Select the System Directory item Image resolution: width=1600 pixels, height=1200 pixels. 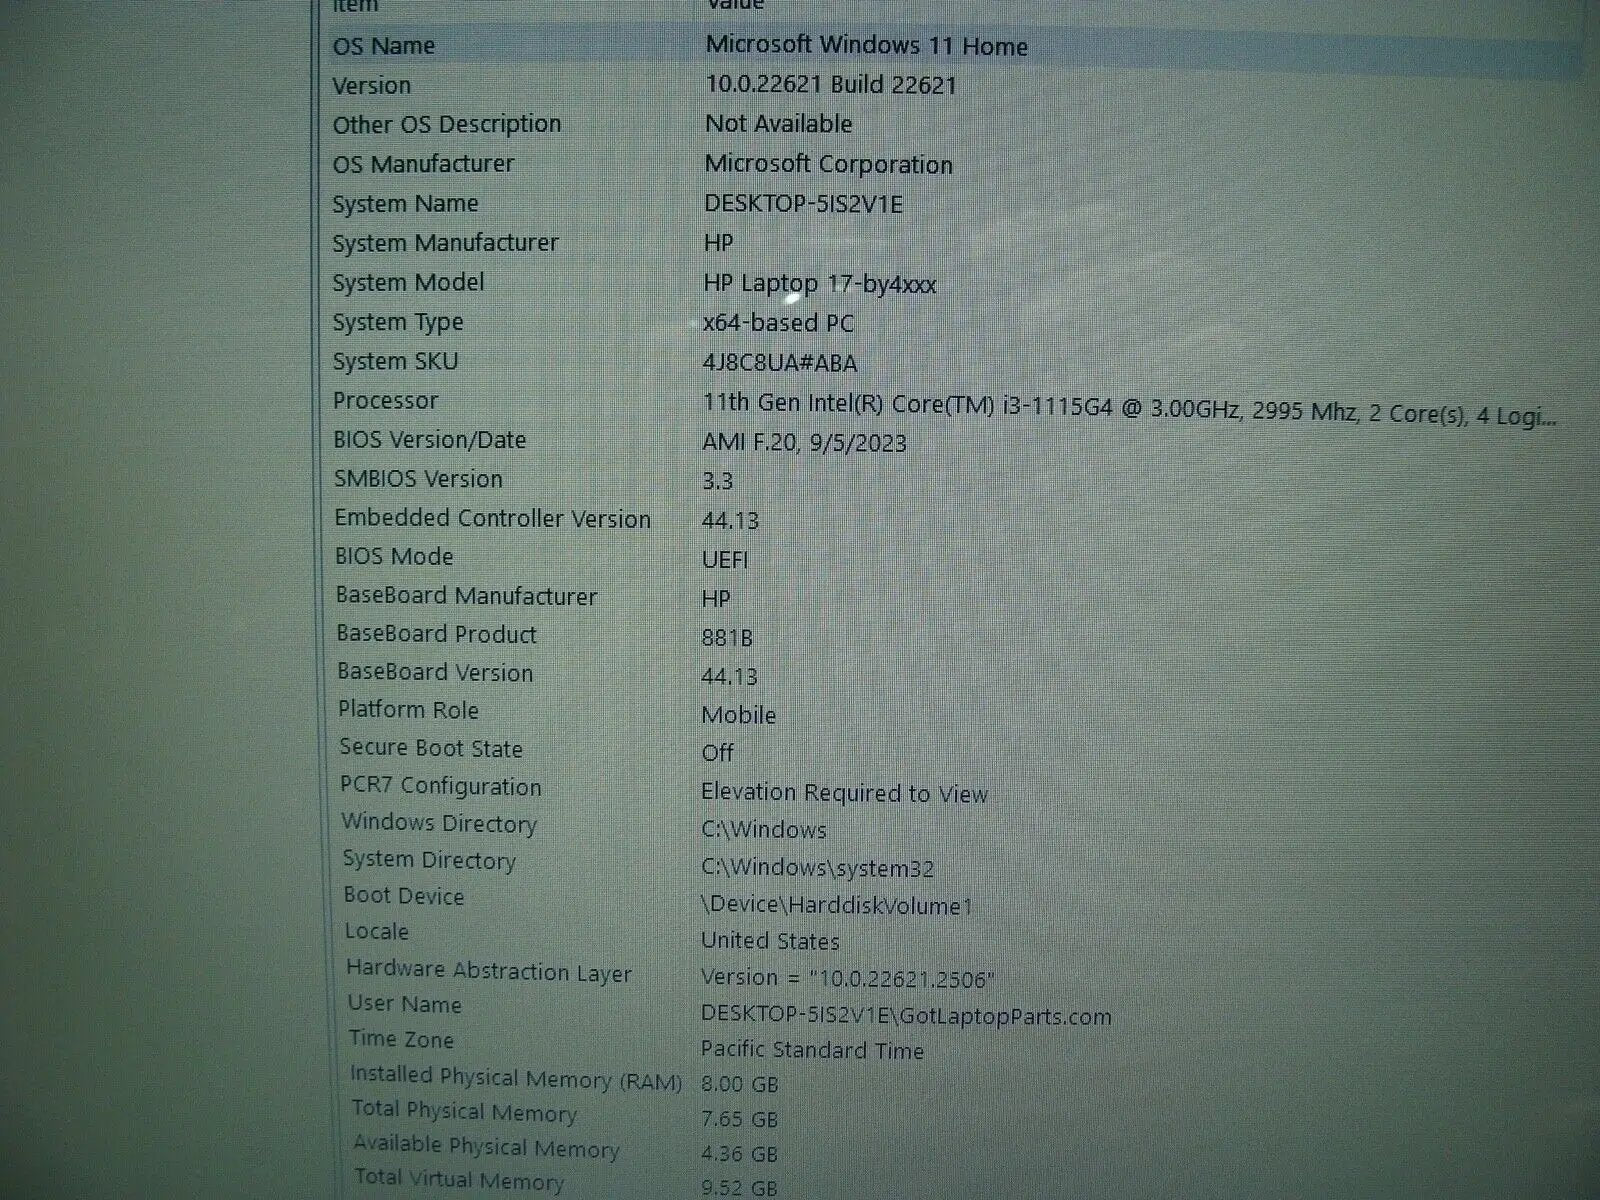(x=429, y=860)
